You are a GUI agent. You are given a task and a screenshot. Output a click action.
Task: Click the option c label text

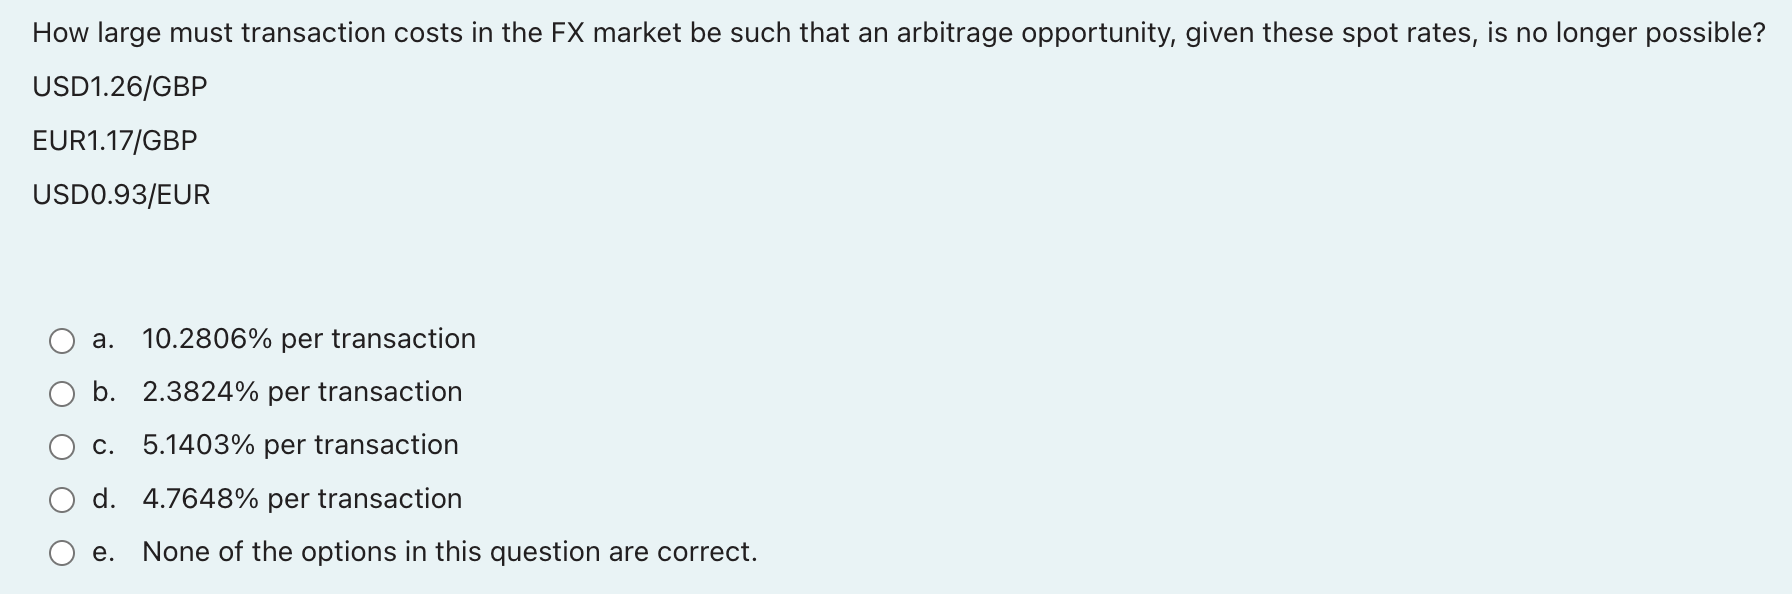coord(103,446)
